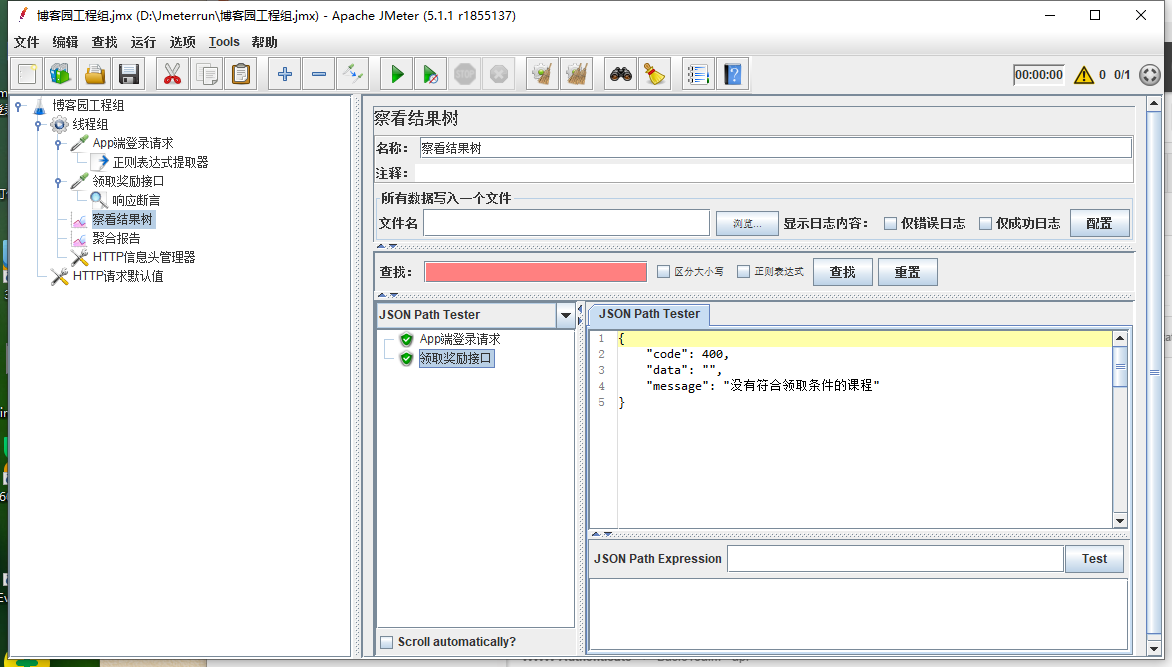The image size is (1172, 667).
Task: Select the JSON Path Tester tab
Action: pos(649,314)
